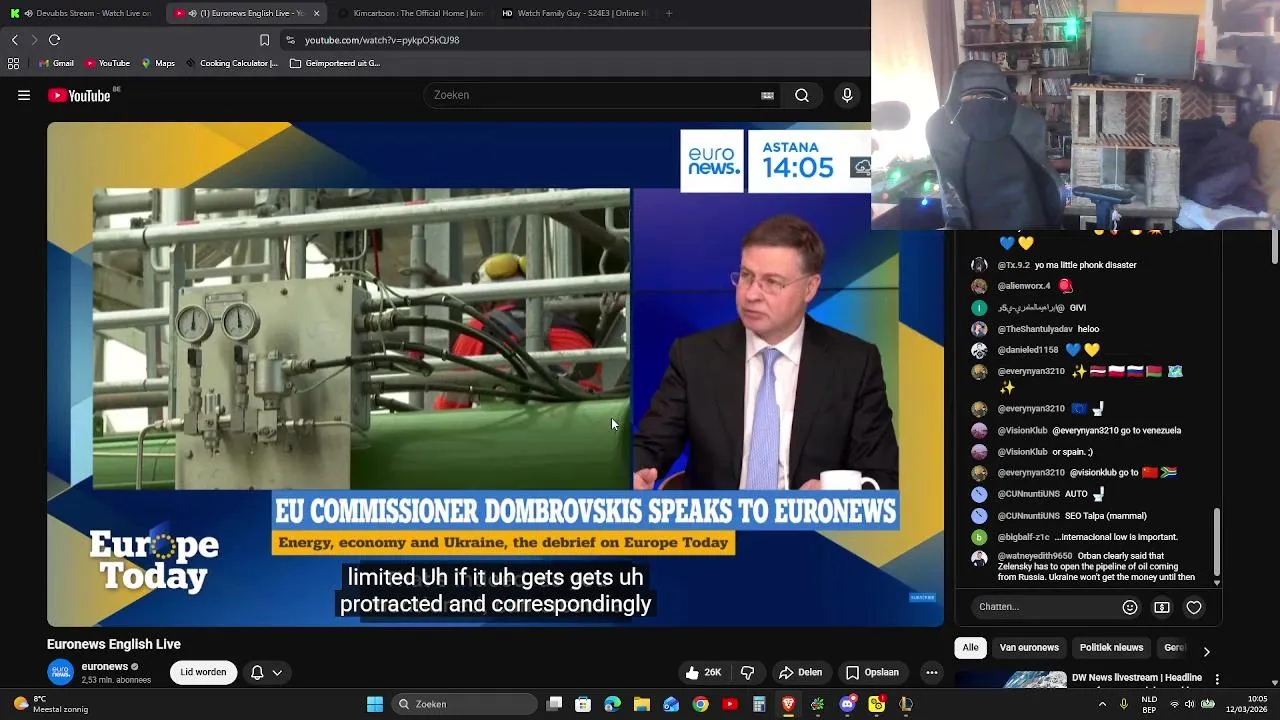Select the Alle filter chip
The image size is (1280, 720).
(x=970, y=648)
